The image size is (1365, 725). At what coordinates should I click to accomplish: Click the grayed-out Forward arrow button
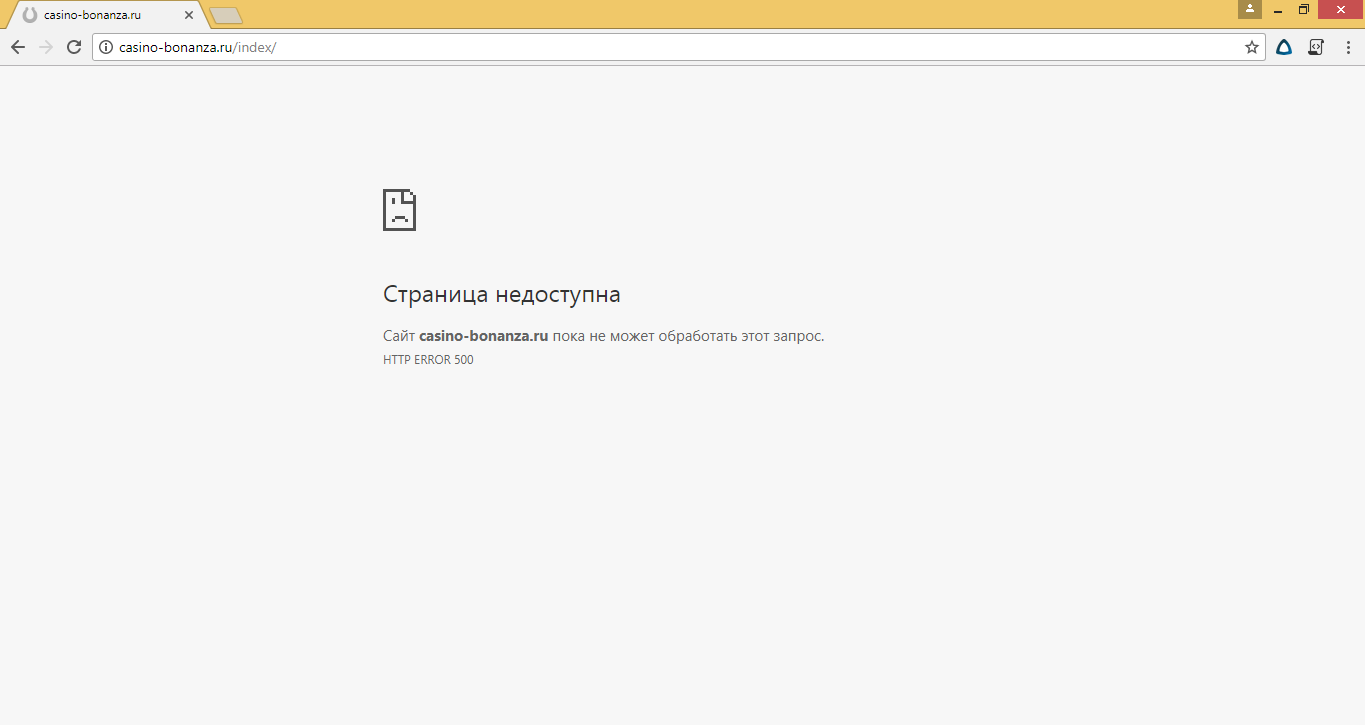click(46, 47)
